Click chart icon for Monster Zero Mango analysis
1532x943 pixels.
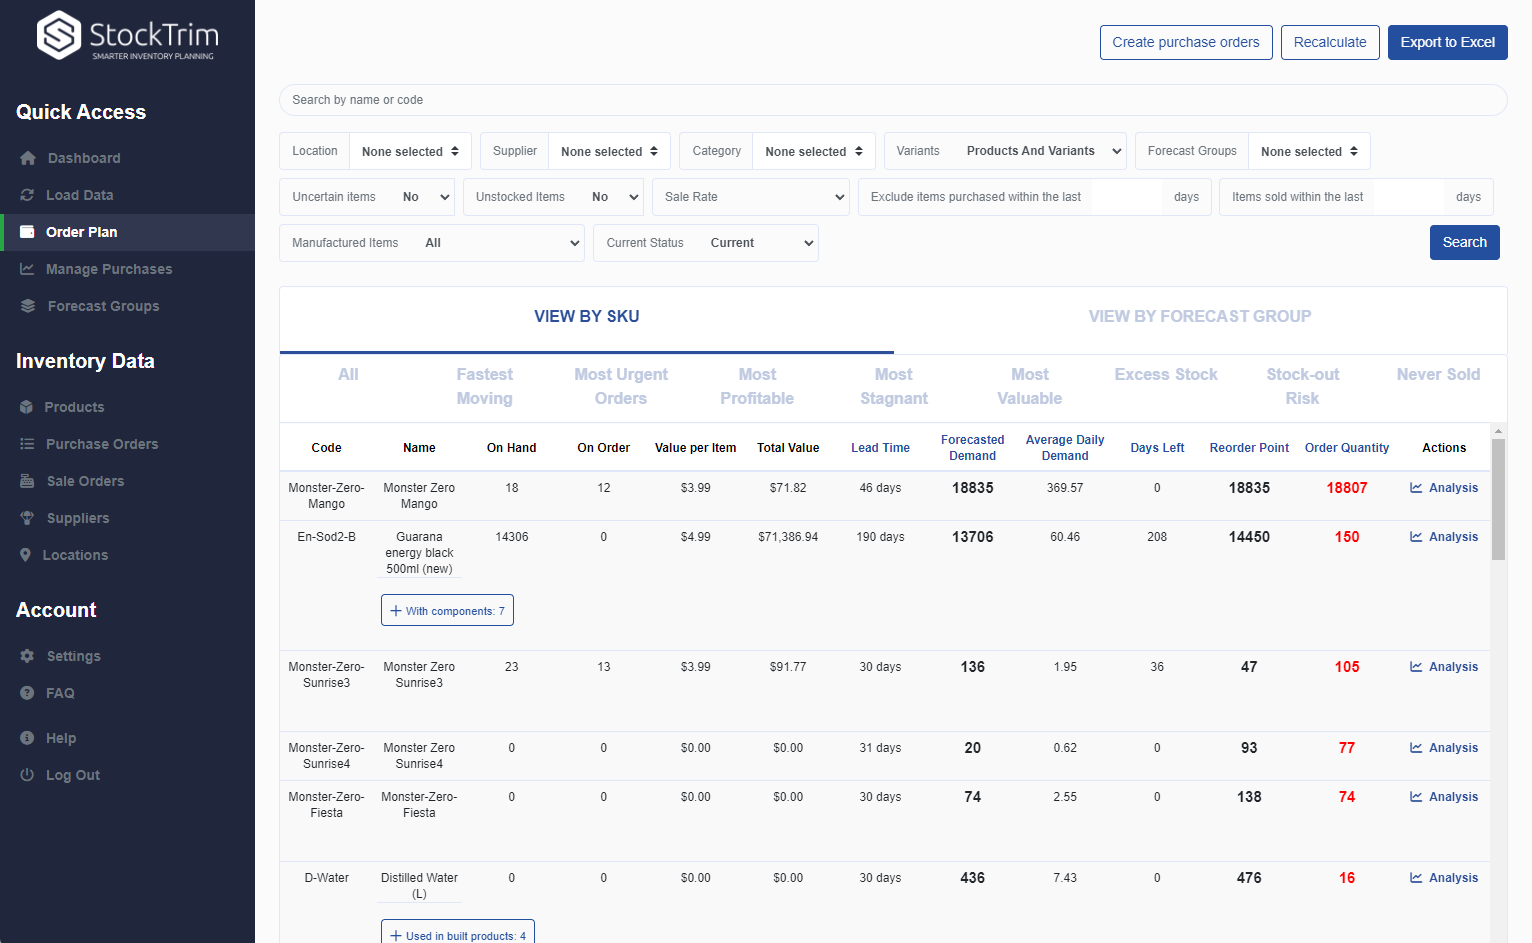pos(1416,488)
